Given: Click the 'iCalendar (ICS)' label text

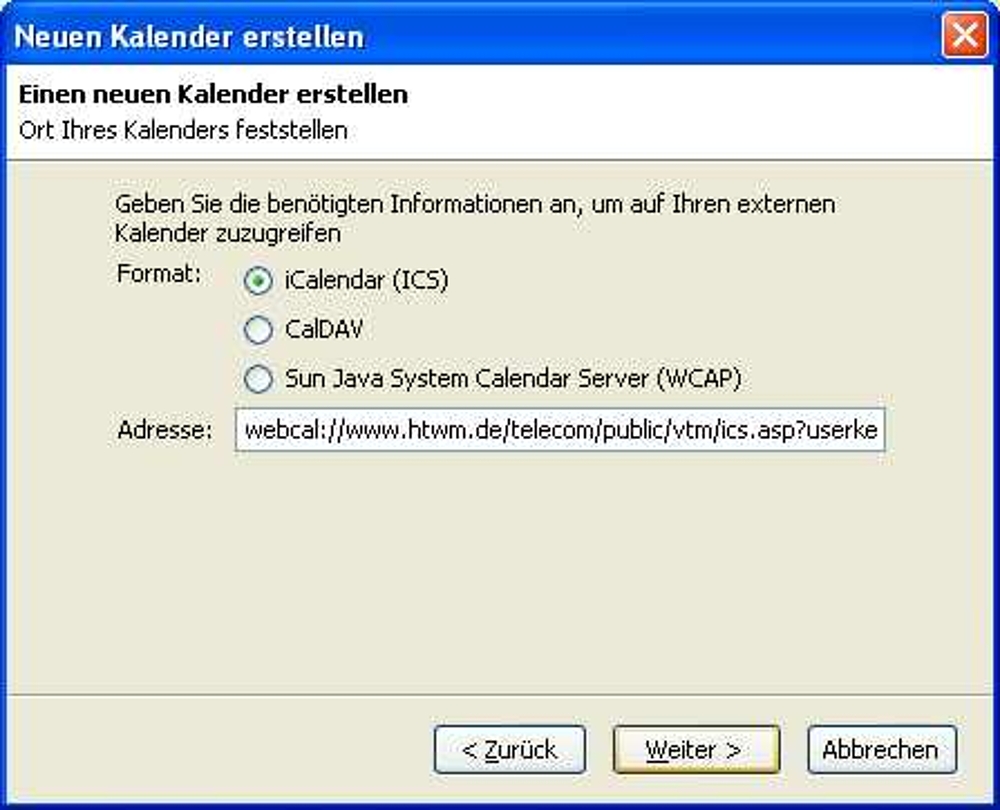Looking at the screenshot, I should click(x=366, y=281).
